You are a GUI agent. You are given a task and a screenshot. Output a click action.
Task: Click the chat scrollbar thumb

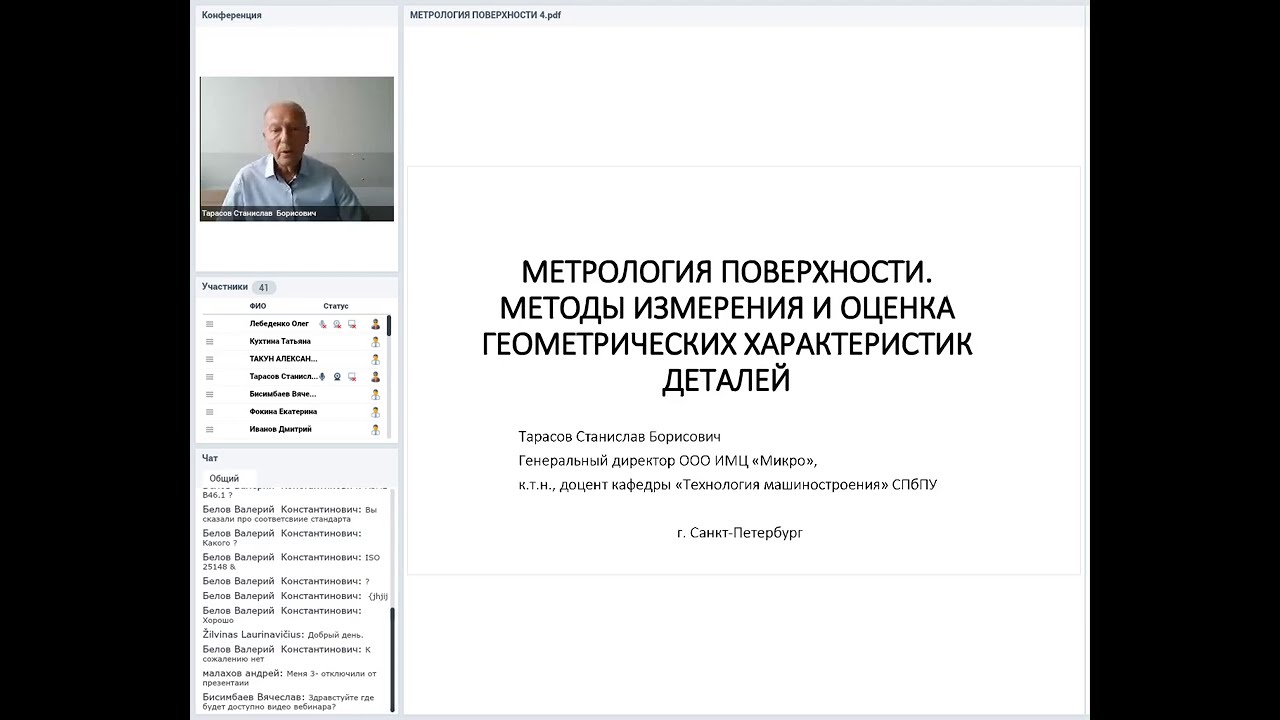point(392,658)
